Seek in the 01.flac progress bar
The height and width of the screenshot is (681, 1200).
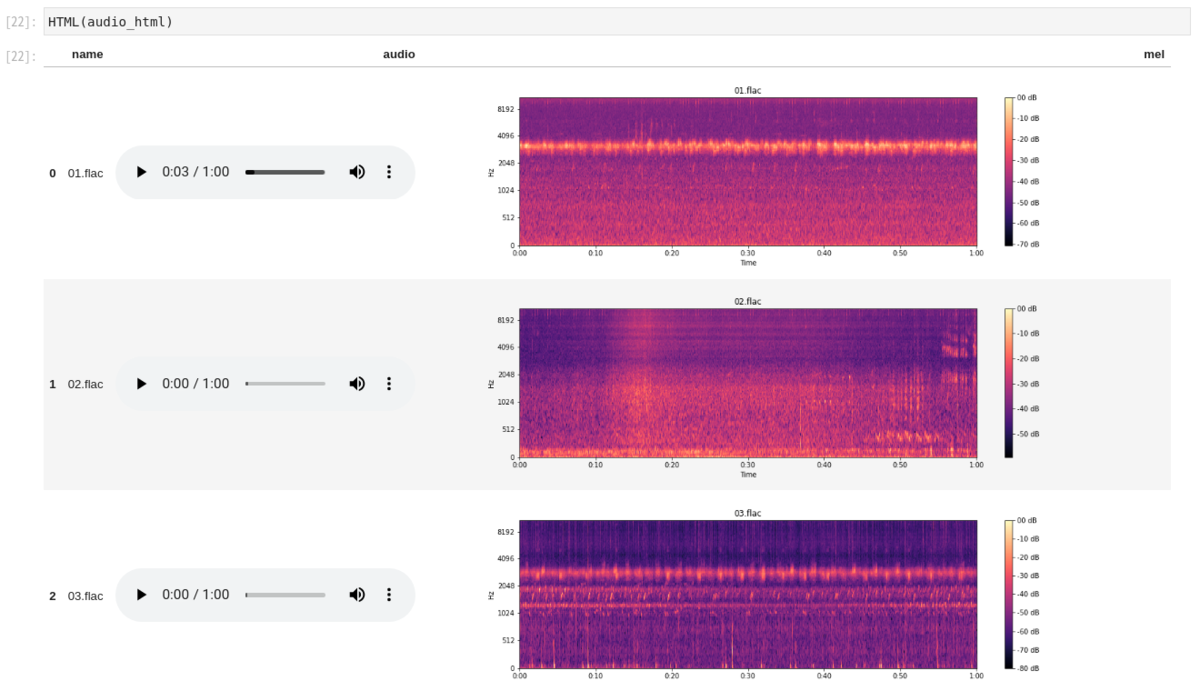pyautogui.click(x=285, y=172)
